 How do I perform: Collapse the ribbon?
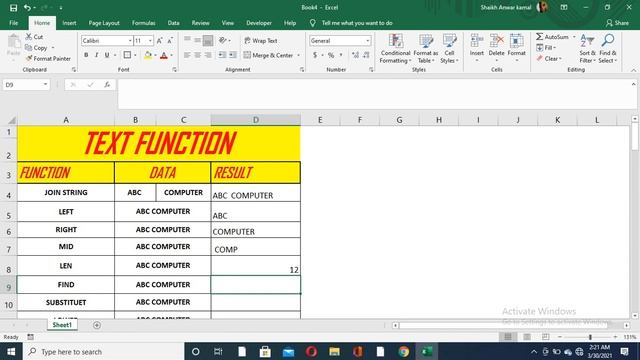coord(633,70)
